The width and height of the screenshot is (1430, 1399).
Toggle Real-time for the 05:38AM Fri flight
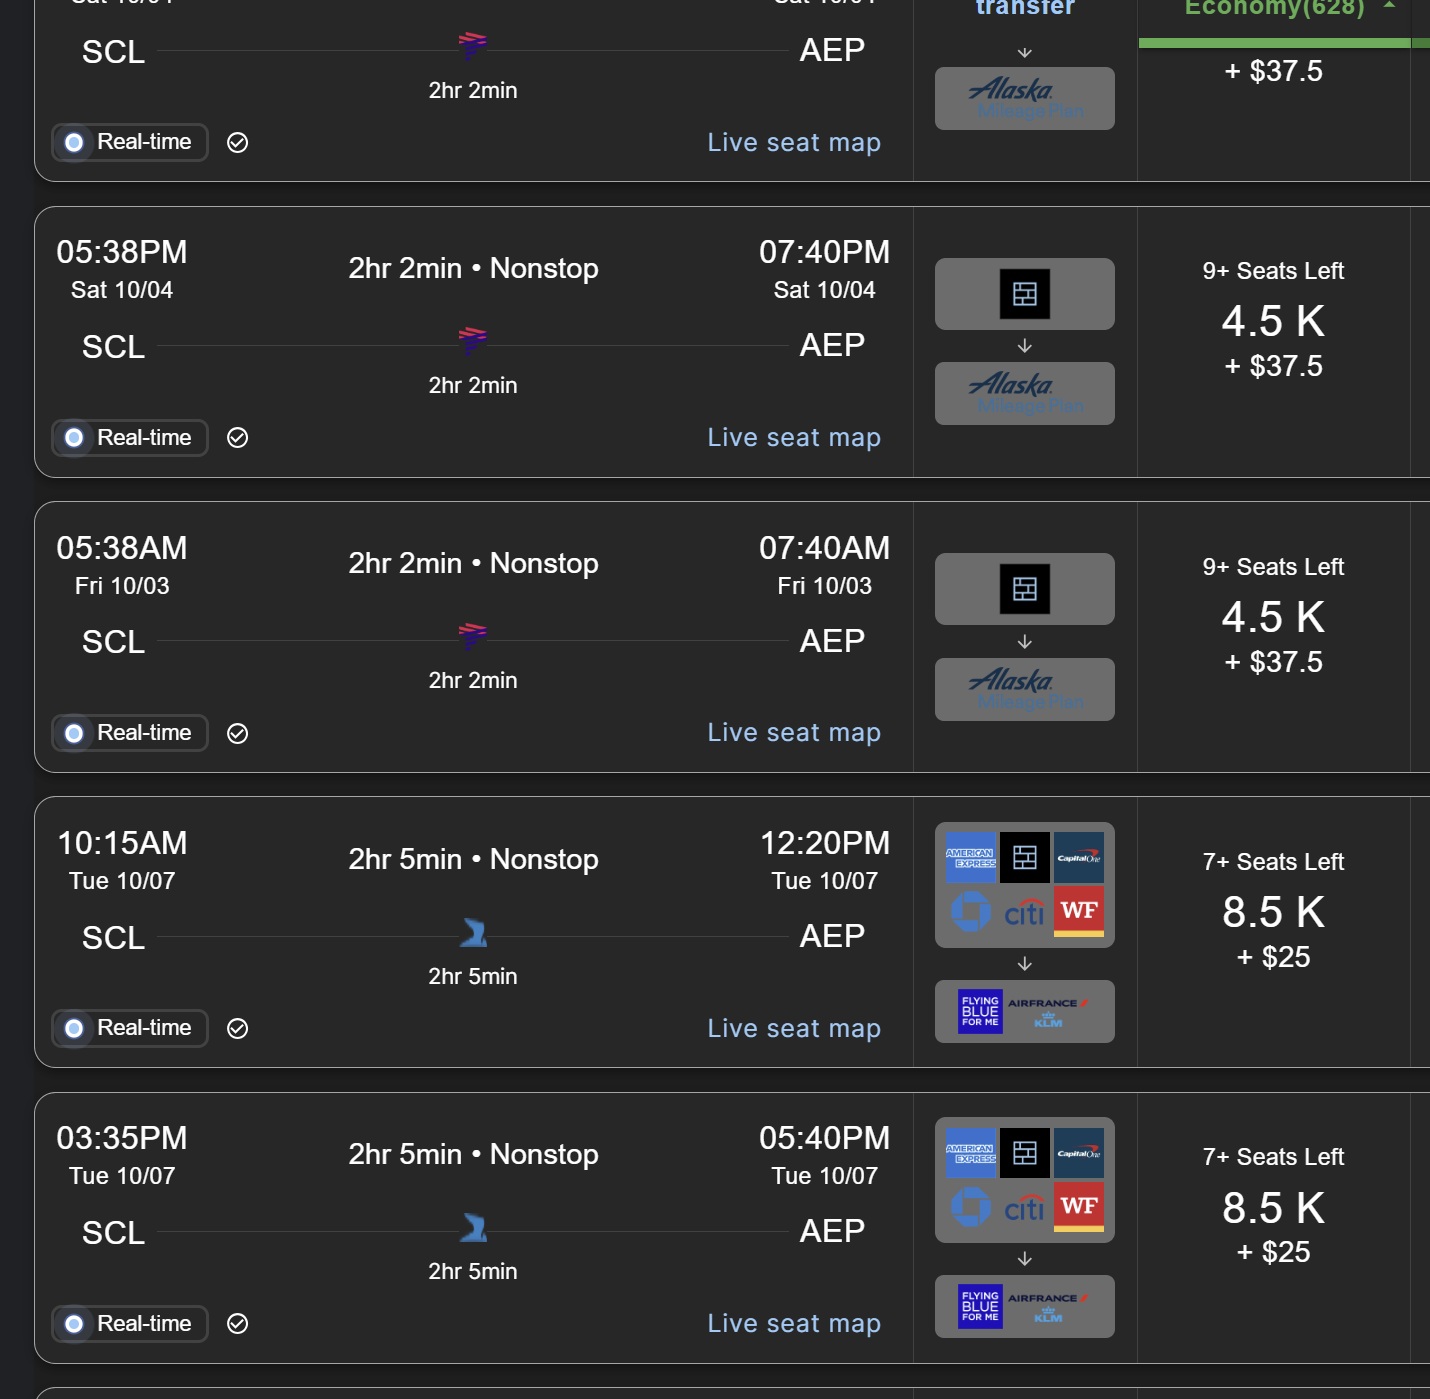coord(130,733)
